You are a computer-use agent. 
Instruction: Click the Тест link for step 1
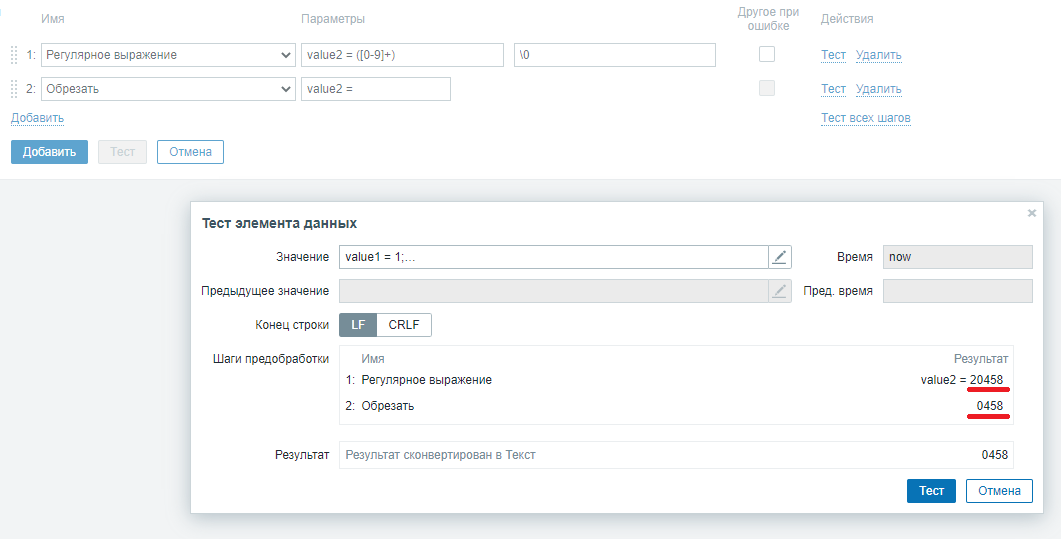pos(833,55)
